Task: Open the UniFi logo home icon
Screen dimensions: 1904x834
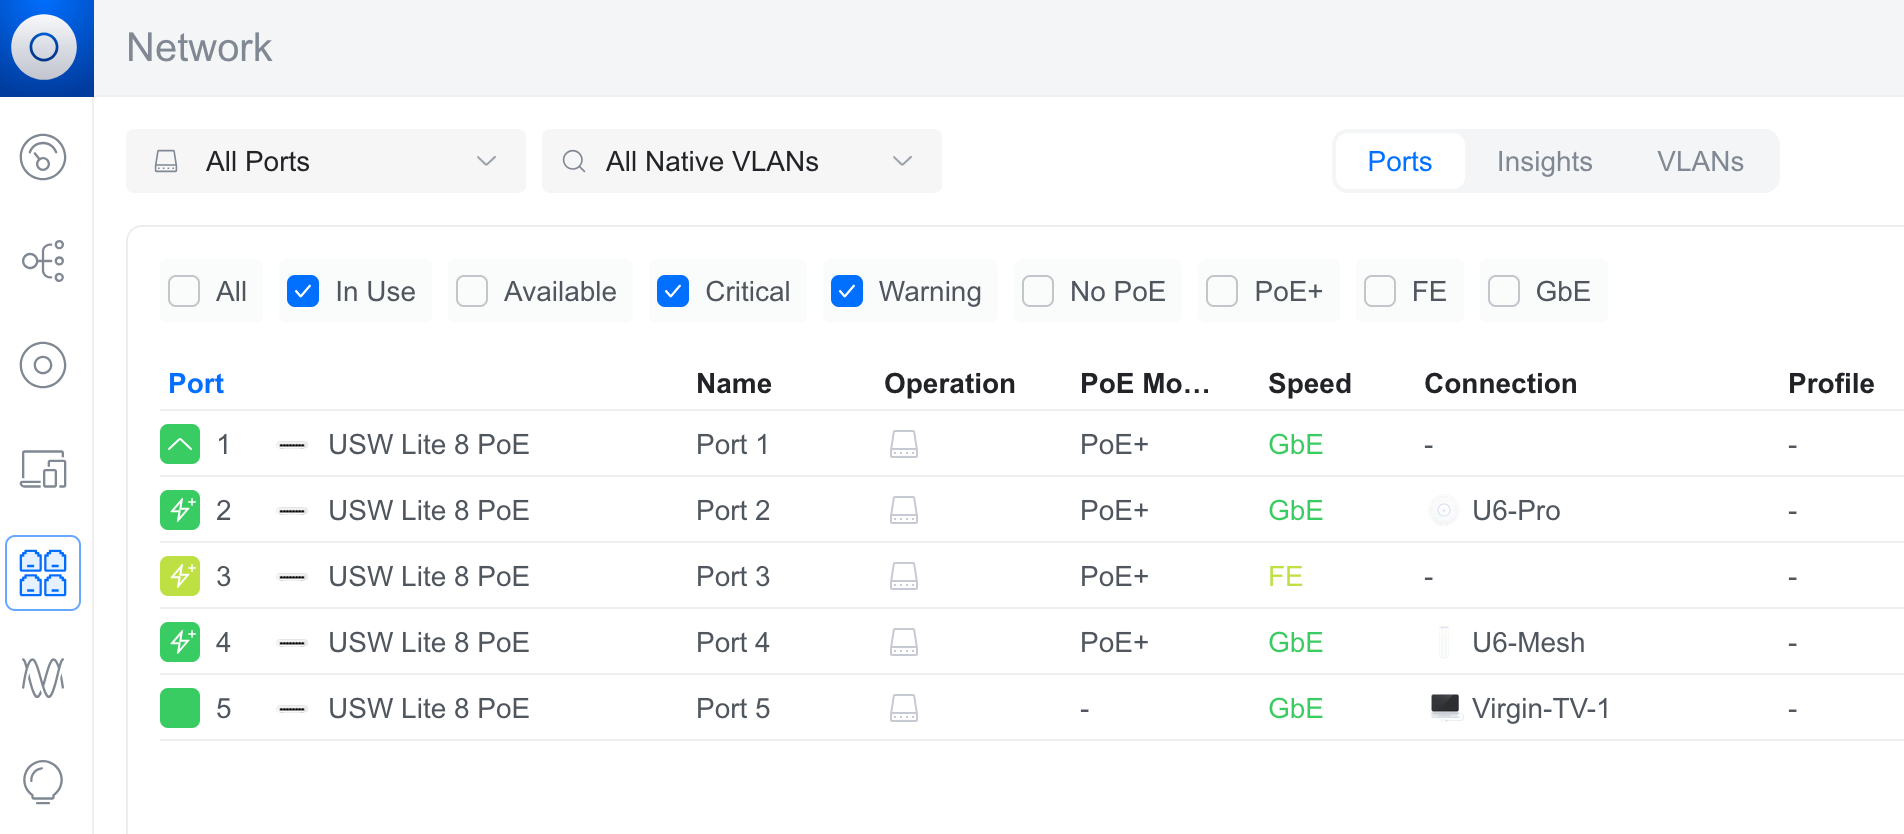Action: (x=44, y=47)
